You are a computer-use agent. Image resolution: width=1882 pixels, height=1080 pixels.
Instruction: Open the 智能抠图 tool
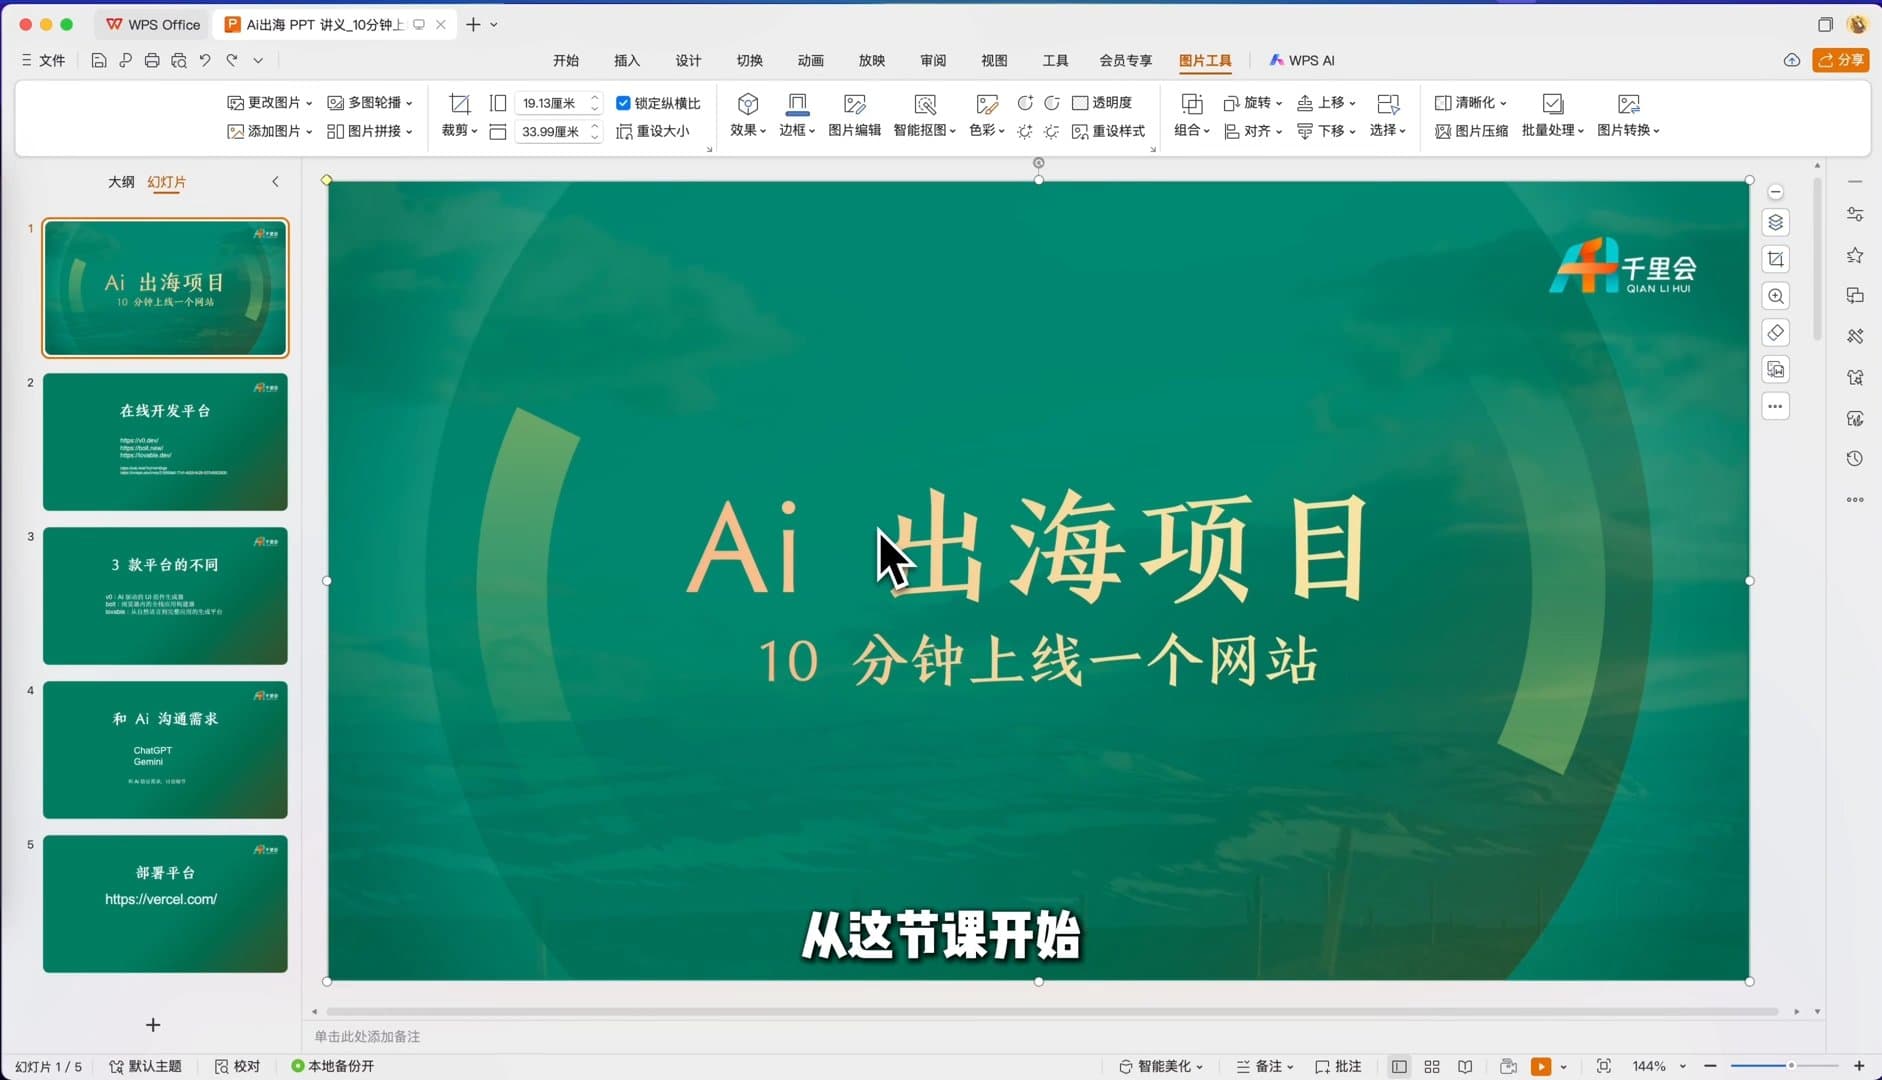(923, 115)
